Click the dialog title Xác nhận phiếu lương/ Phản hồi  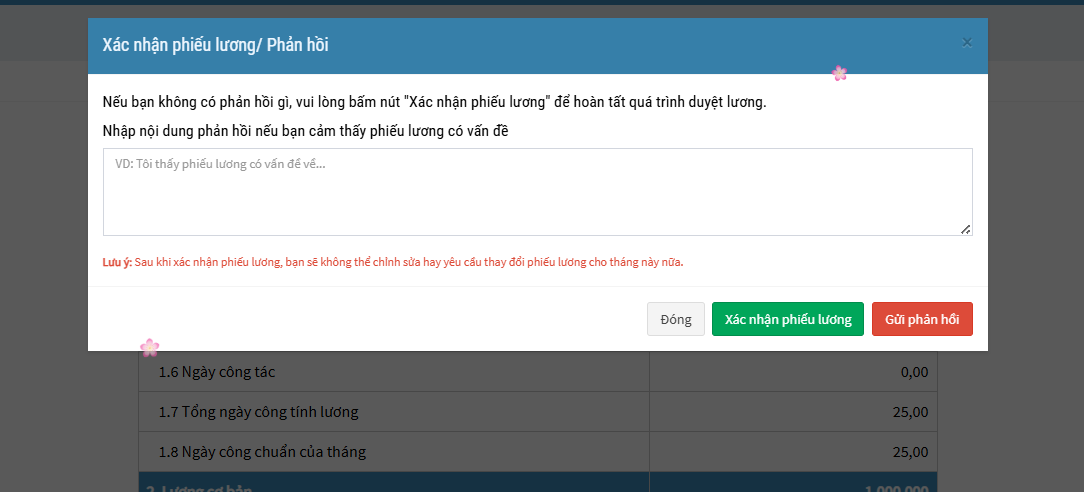coord(216,45)
